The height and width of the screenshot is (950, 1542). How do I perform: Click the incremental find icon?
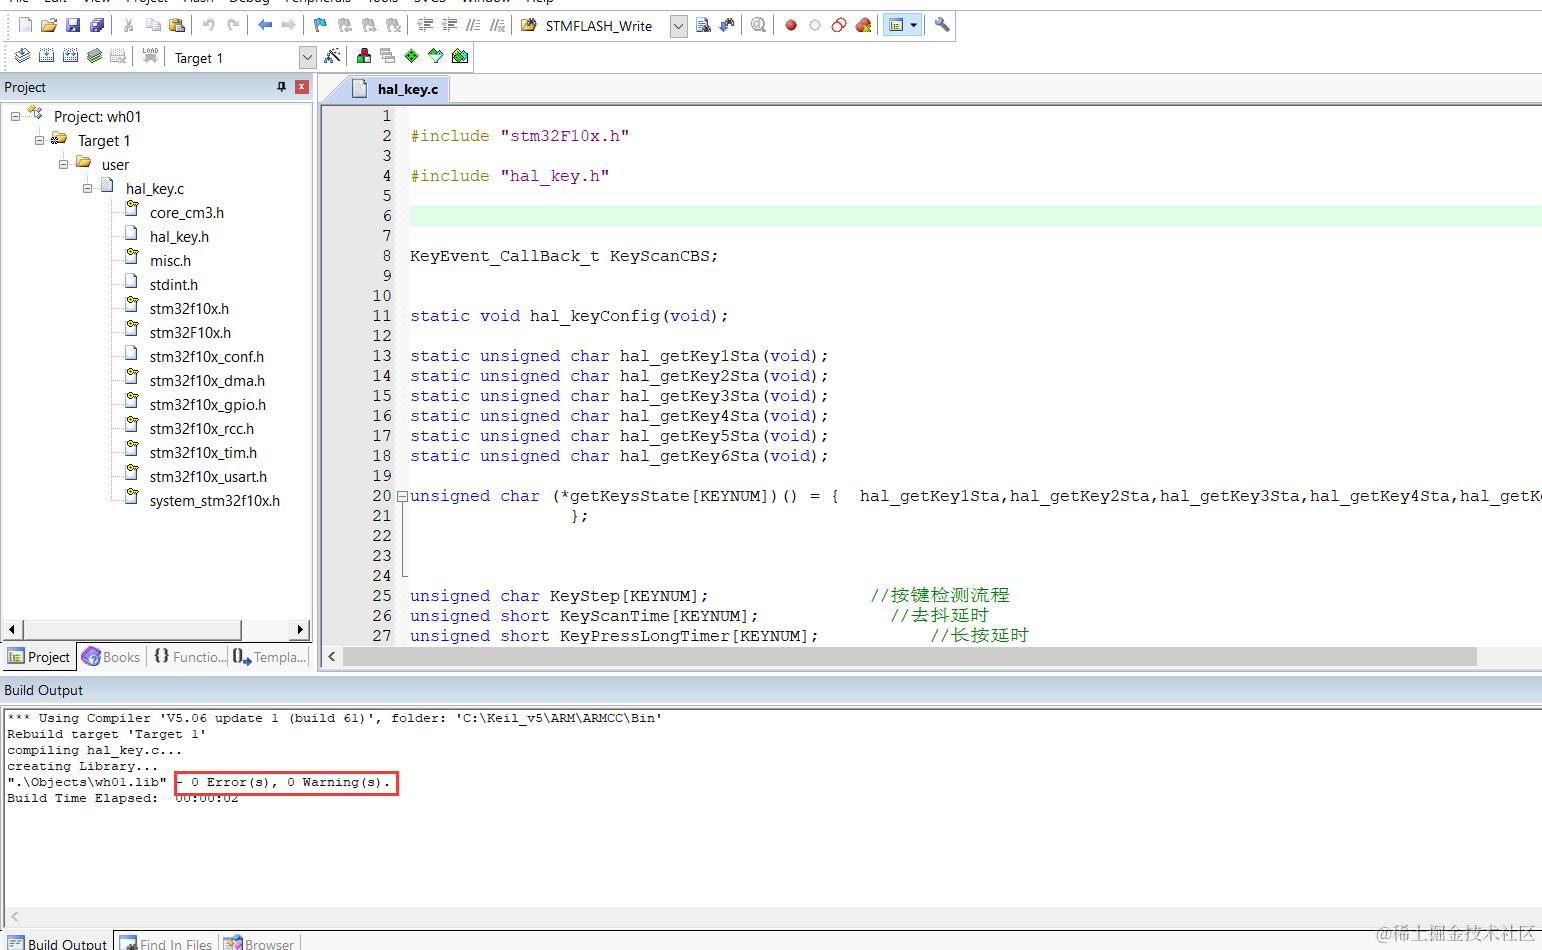pyautogui.click(x=727, y=25)
